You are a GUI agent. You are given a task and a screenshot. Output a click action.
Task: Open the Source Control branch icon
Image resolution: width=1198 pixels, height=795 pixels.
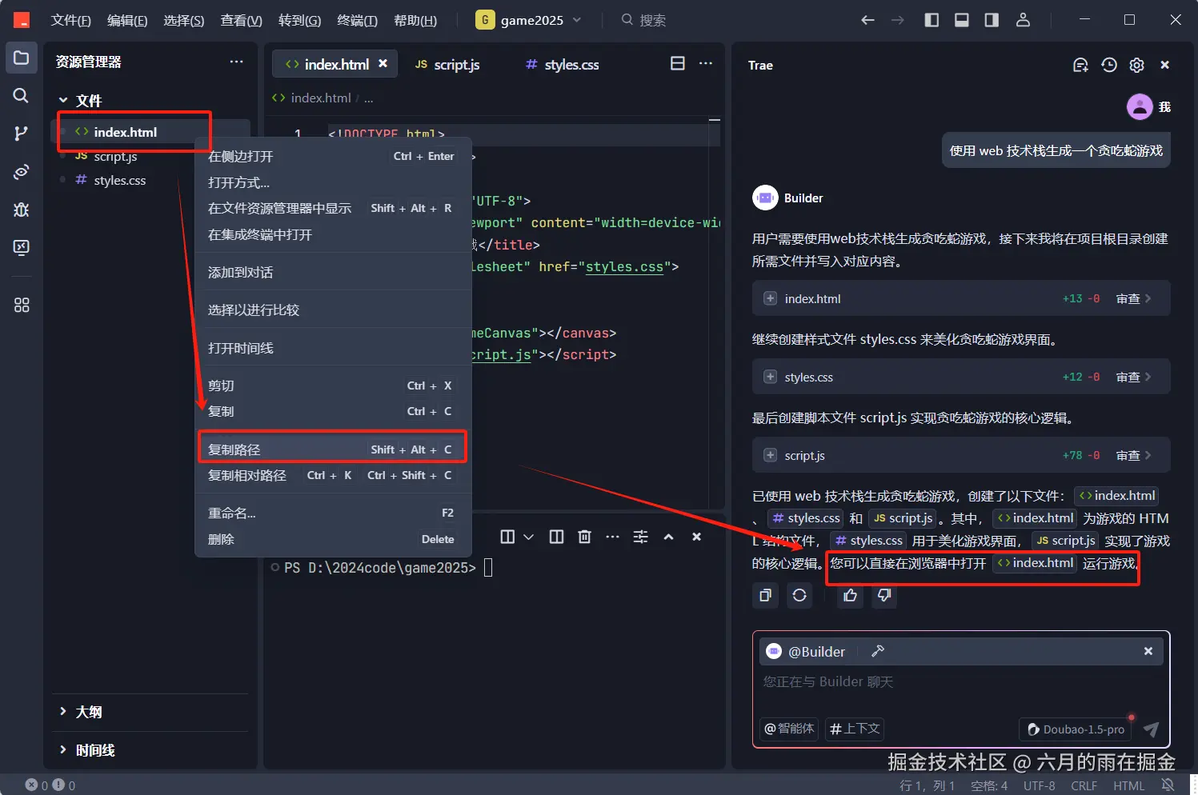21,134
